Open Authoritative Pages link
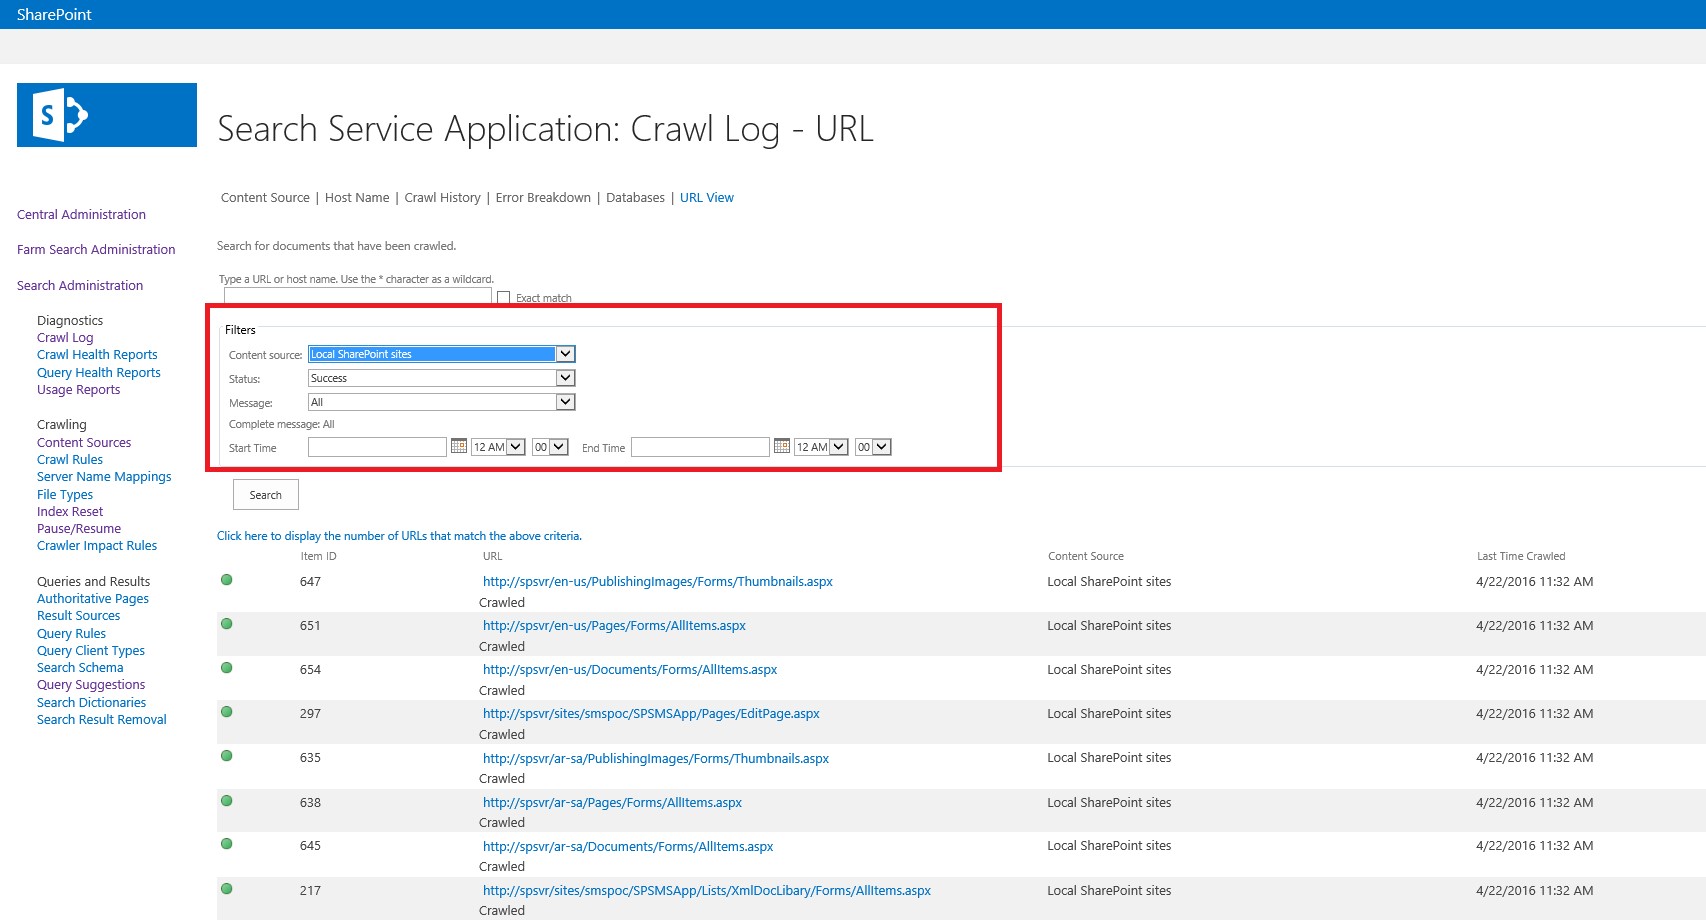This screenshot has height=920, width=1706. pyautogui.click(x=93, y=599)
